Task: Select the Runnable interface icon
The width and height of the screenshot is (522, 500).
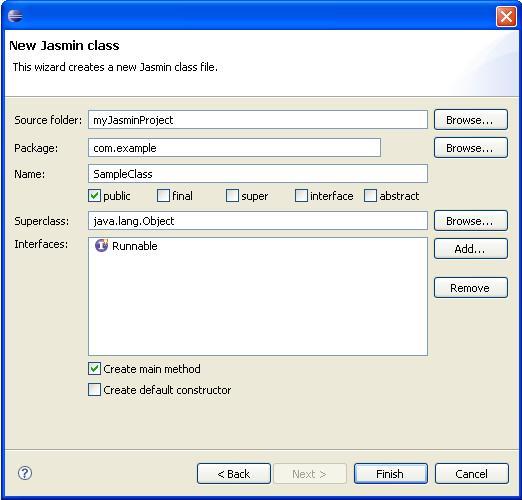Action: click(101, 245)
